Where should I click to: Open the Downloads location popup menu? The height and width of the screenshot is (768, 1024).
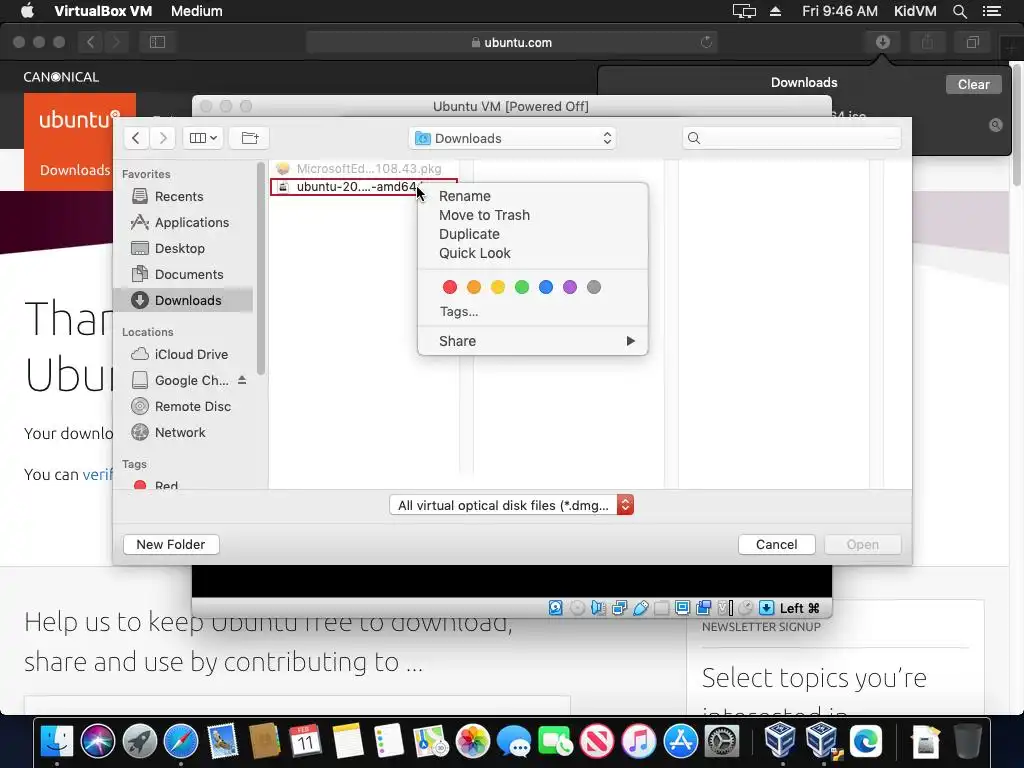point(513,138)
